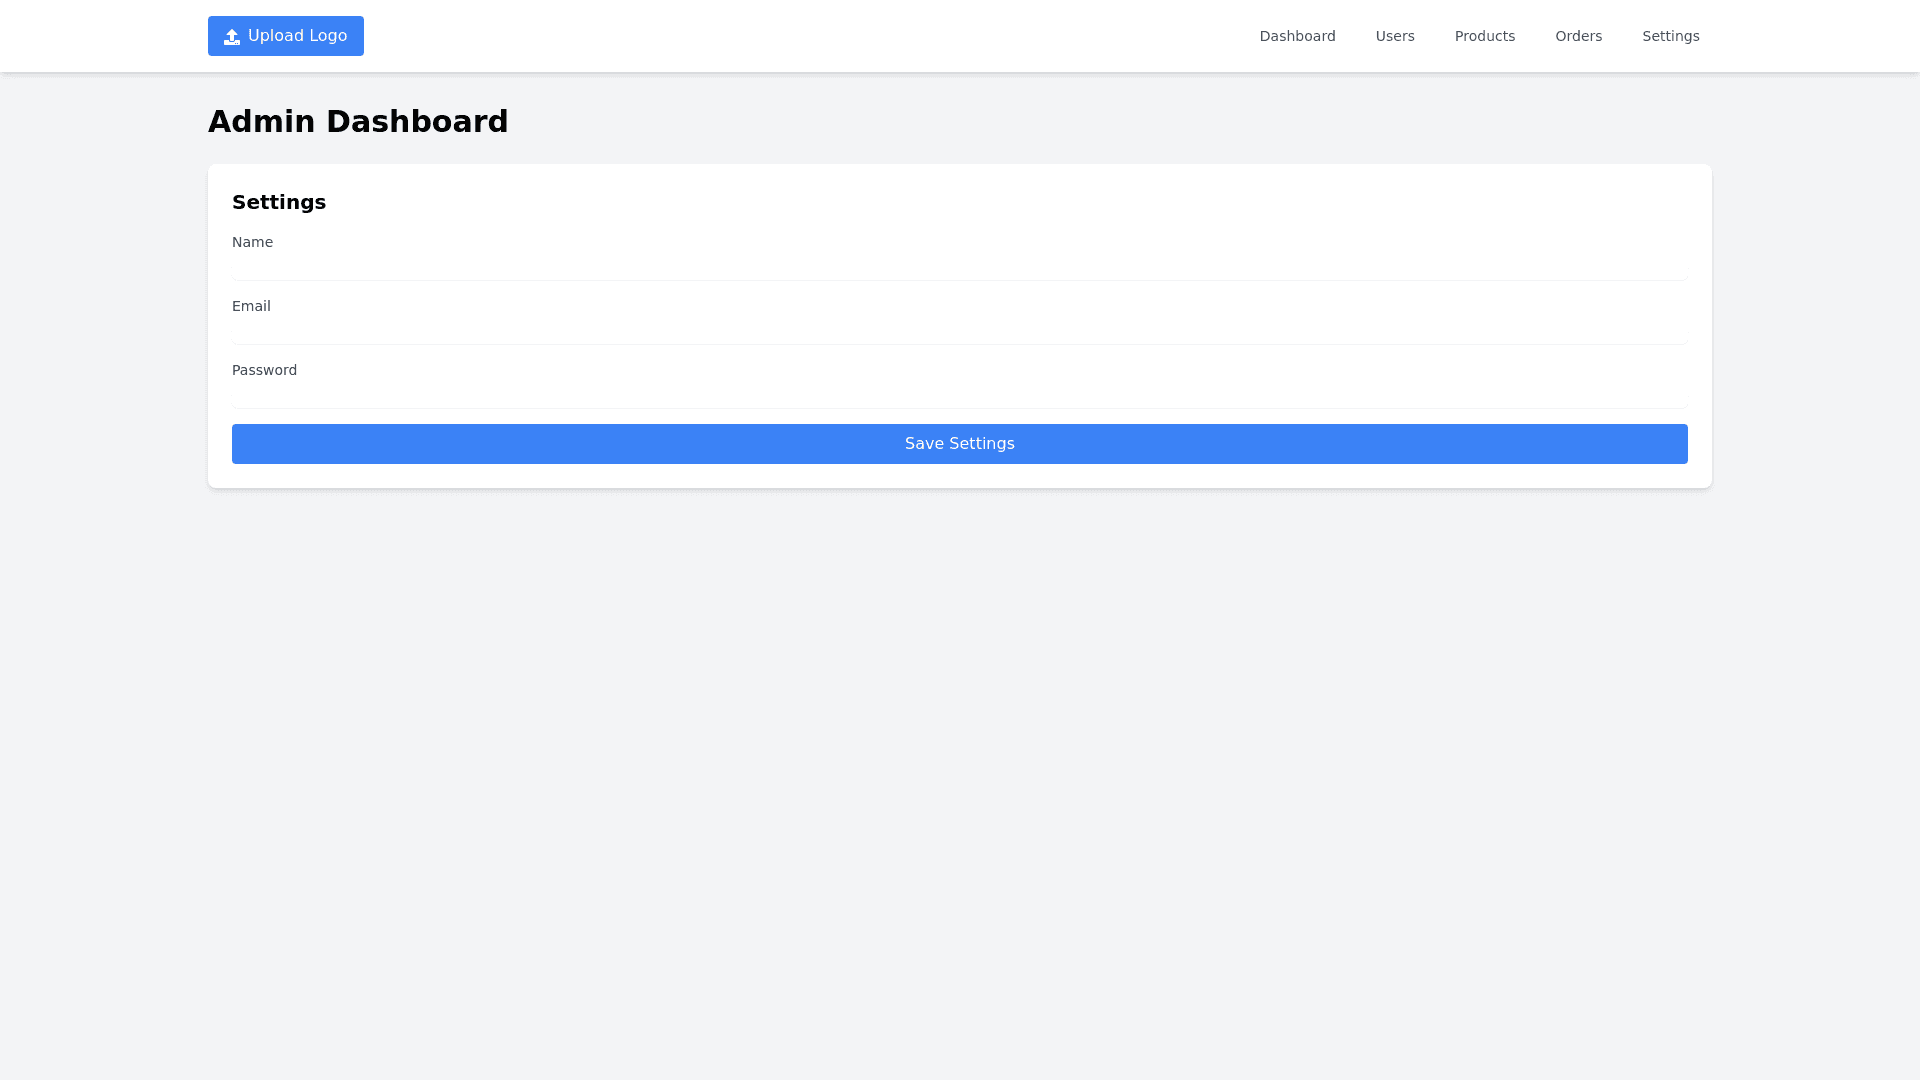This screenshot has width=1920, height=1080.
Task: Open the Products nav link
Action: [x=1484, y=36]
